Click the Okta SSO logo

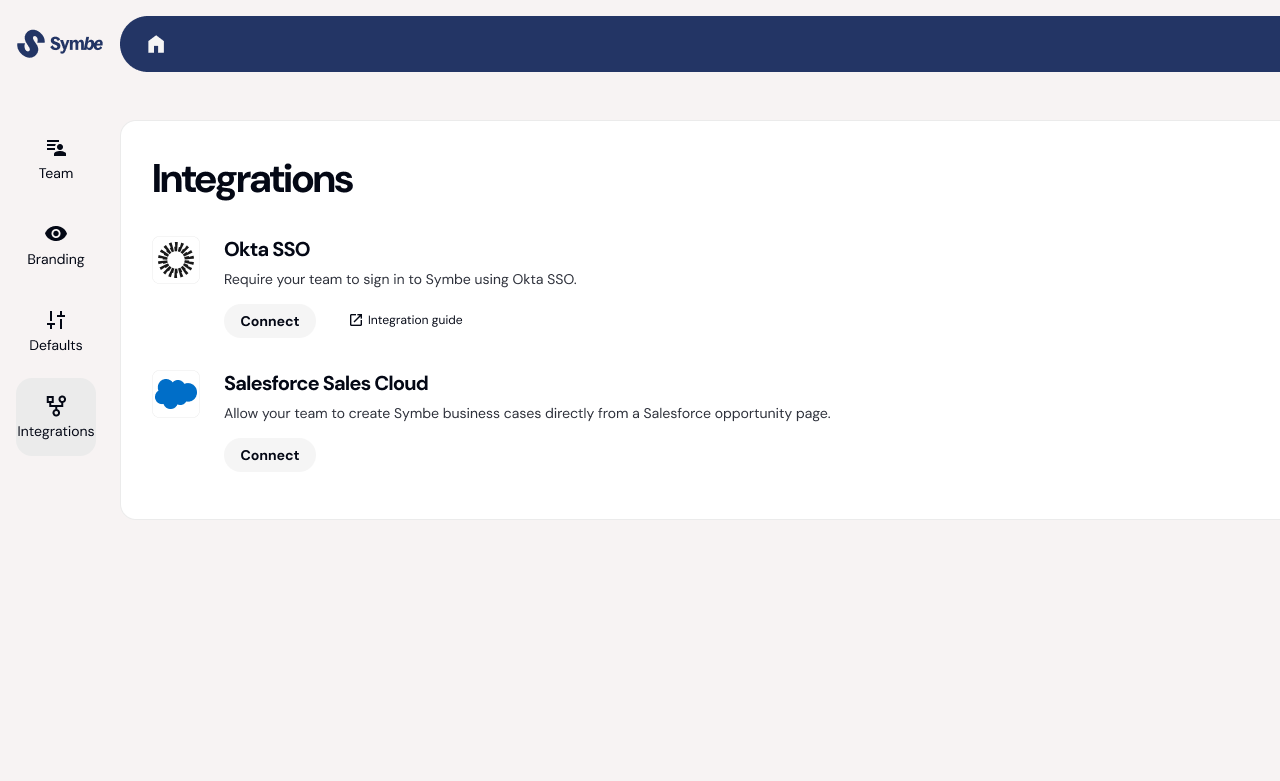(176, 260)
